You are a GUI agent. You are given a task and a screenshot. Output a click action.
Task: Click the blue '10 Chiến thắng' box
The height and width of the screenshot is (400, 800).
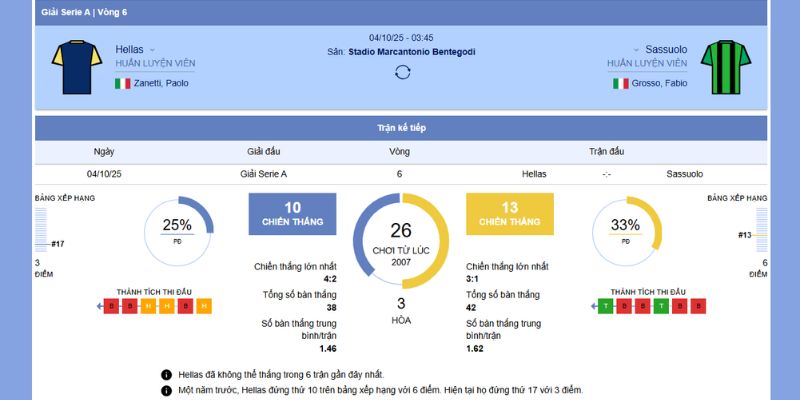point(292,214)
